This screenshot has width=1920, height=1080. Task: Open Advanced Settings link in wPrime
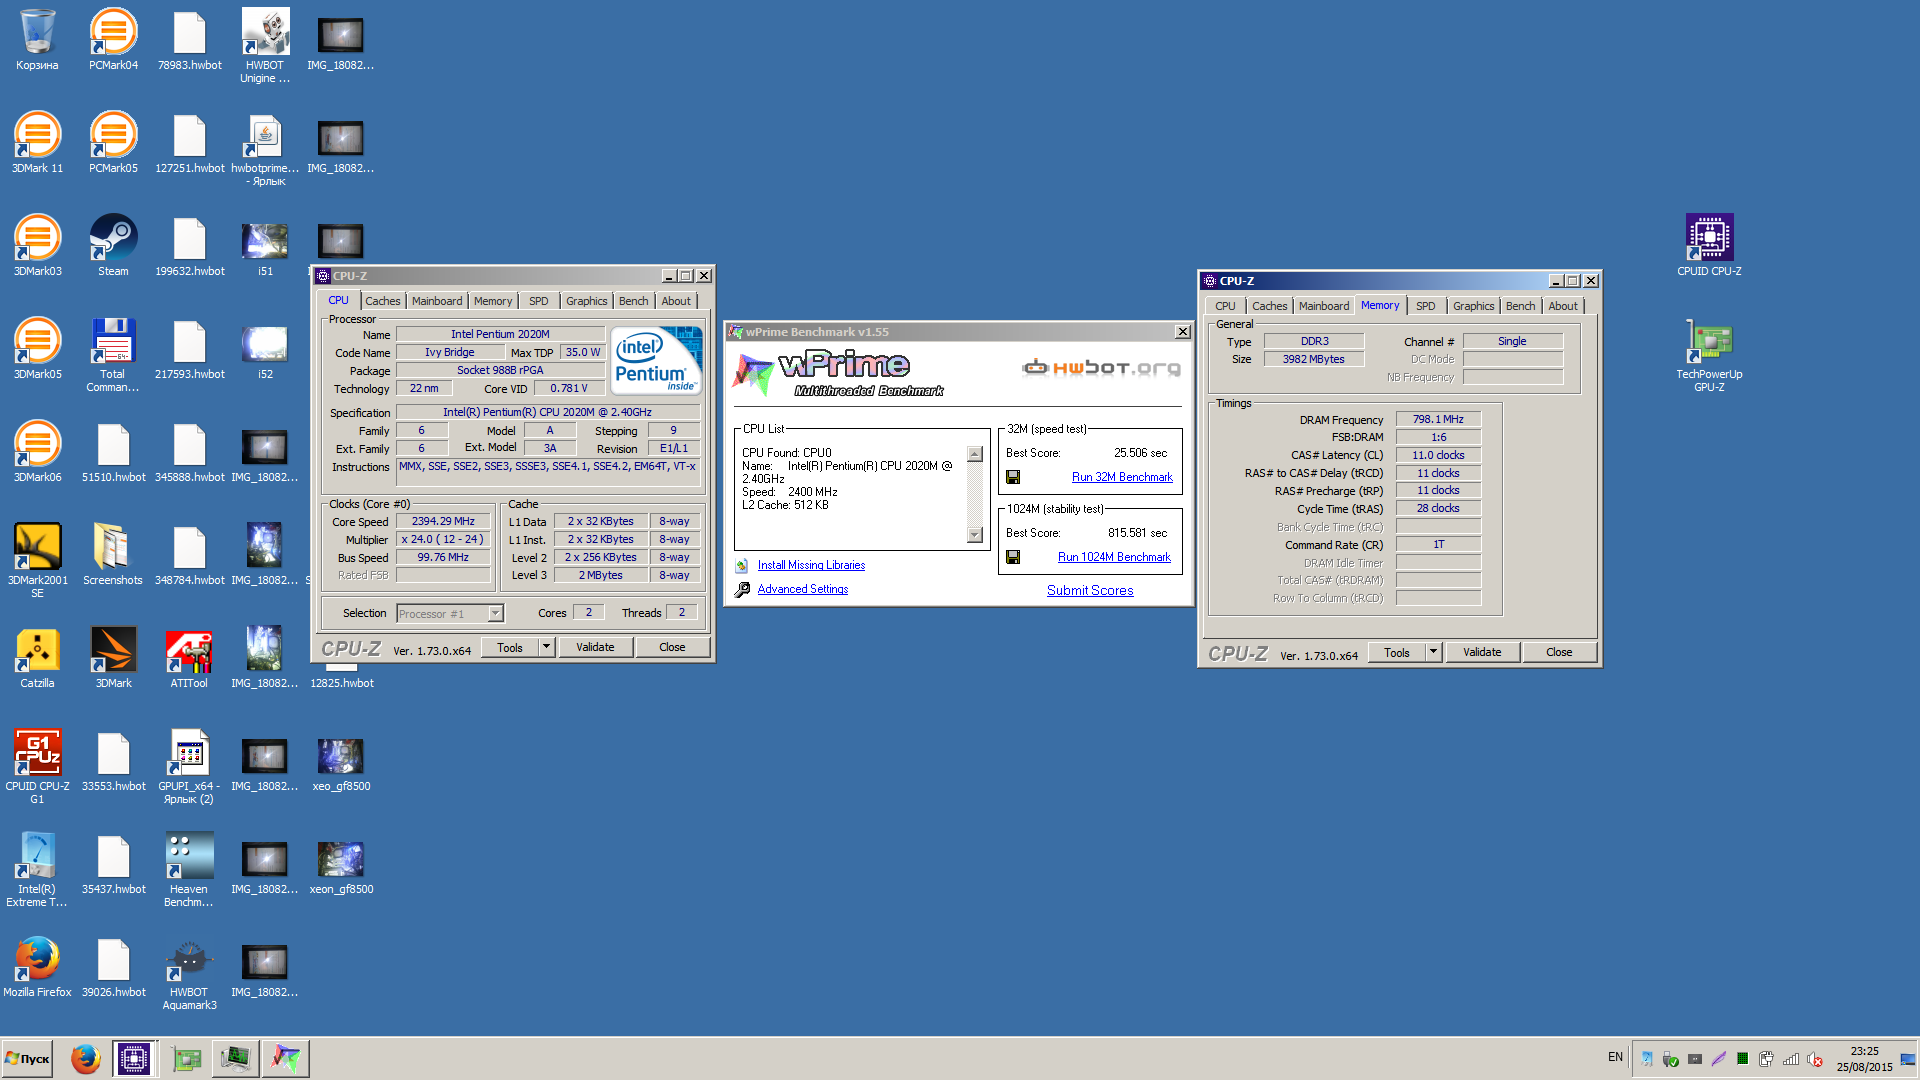[803, 590]
